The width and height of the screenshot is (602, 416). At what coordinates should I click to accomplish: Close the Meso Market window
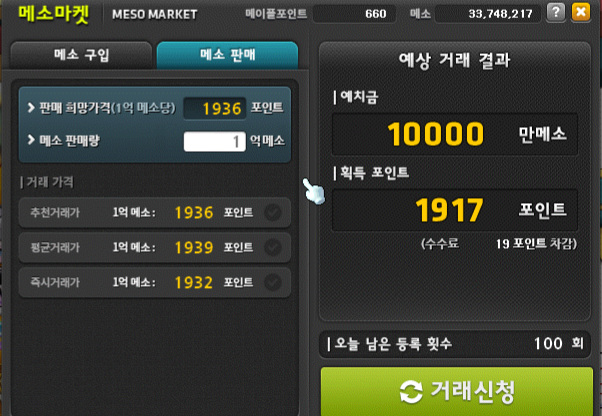(x=581, y=12)
